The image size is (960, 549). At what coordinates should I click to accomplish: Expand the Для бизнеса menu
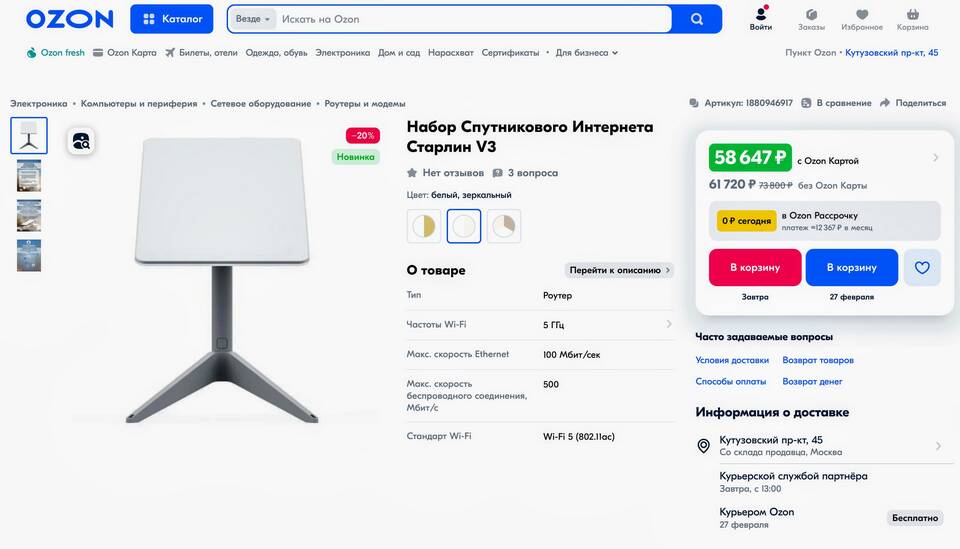coord(587,53)
